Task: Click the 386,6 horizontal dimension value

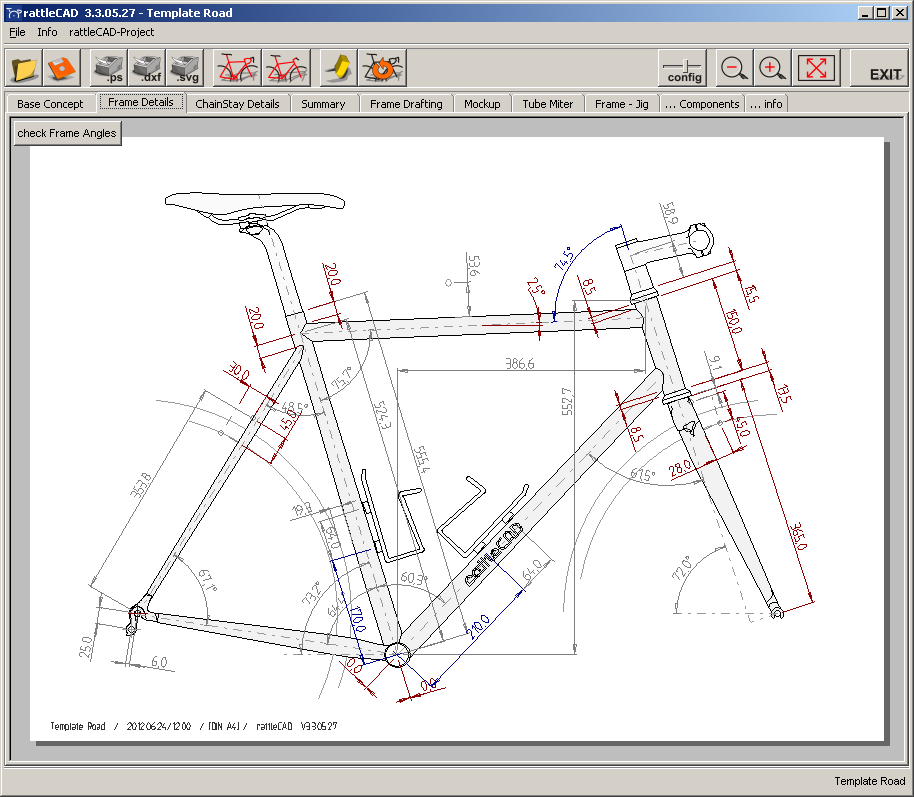Action: (x=519, y=364)
